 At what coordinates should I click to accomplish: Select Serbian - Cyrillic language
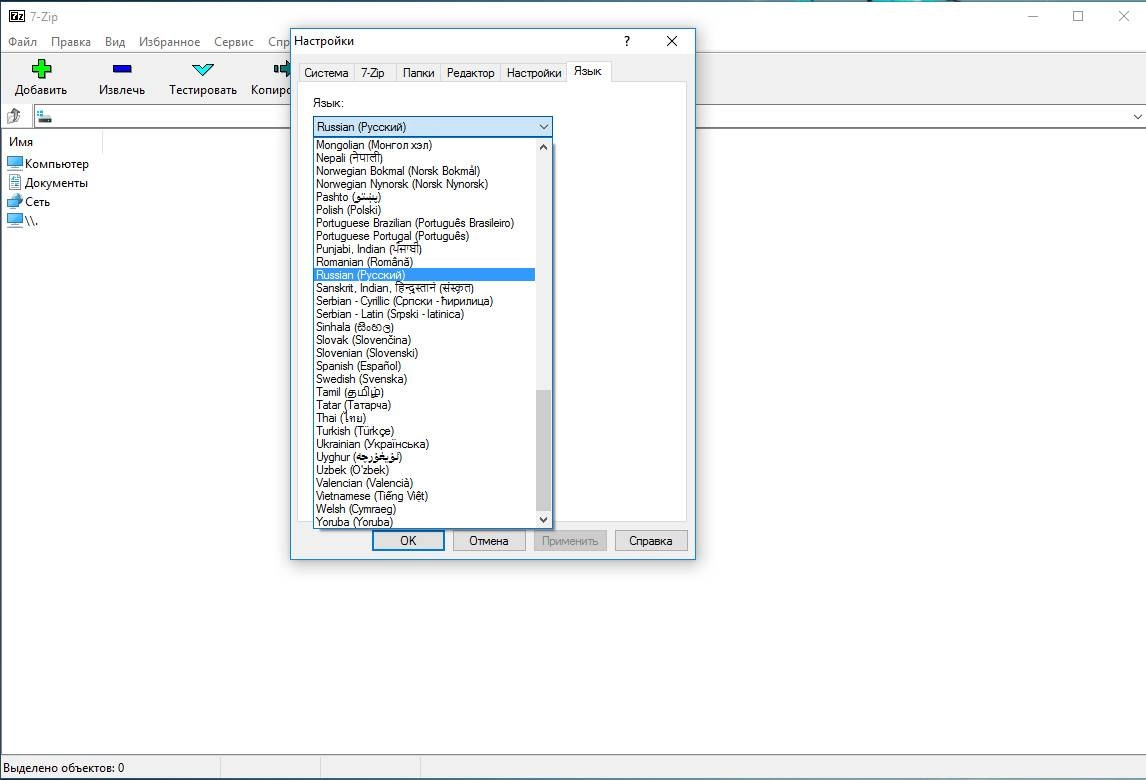point(424,301)
